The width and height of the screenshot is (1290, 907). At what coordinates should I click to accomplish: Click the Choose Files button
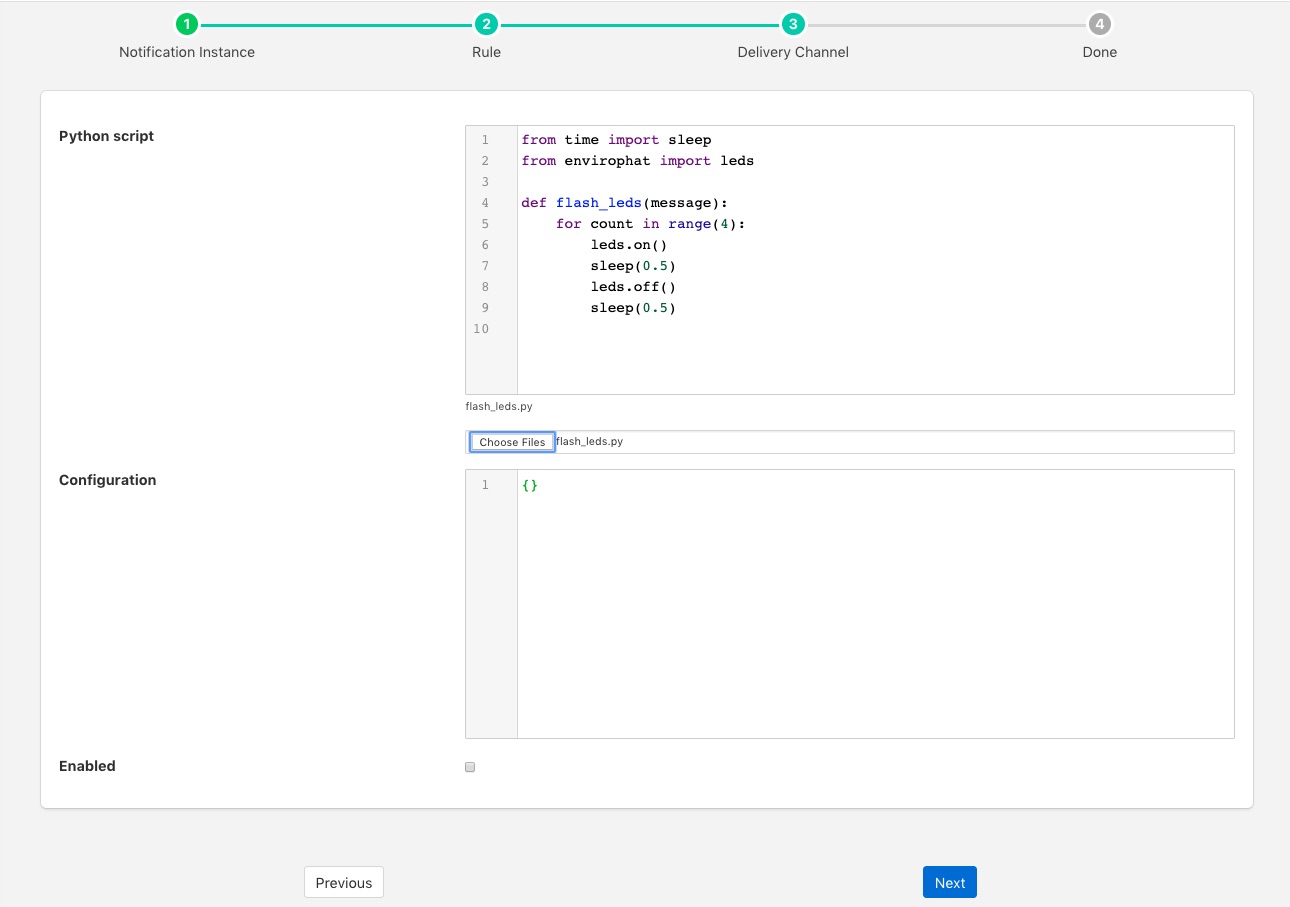[x=511, y=441]
